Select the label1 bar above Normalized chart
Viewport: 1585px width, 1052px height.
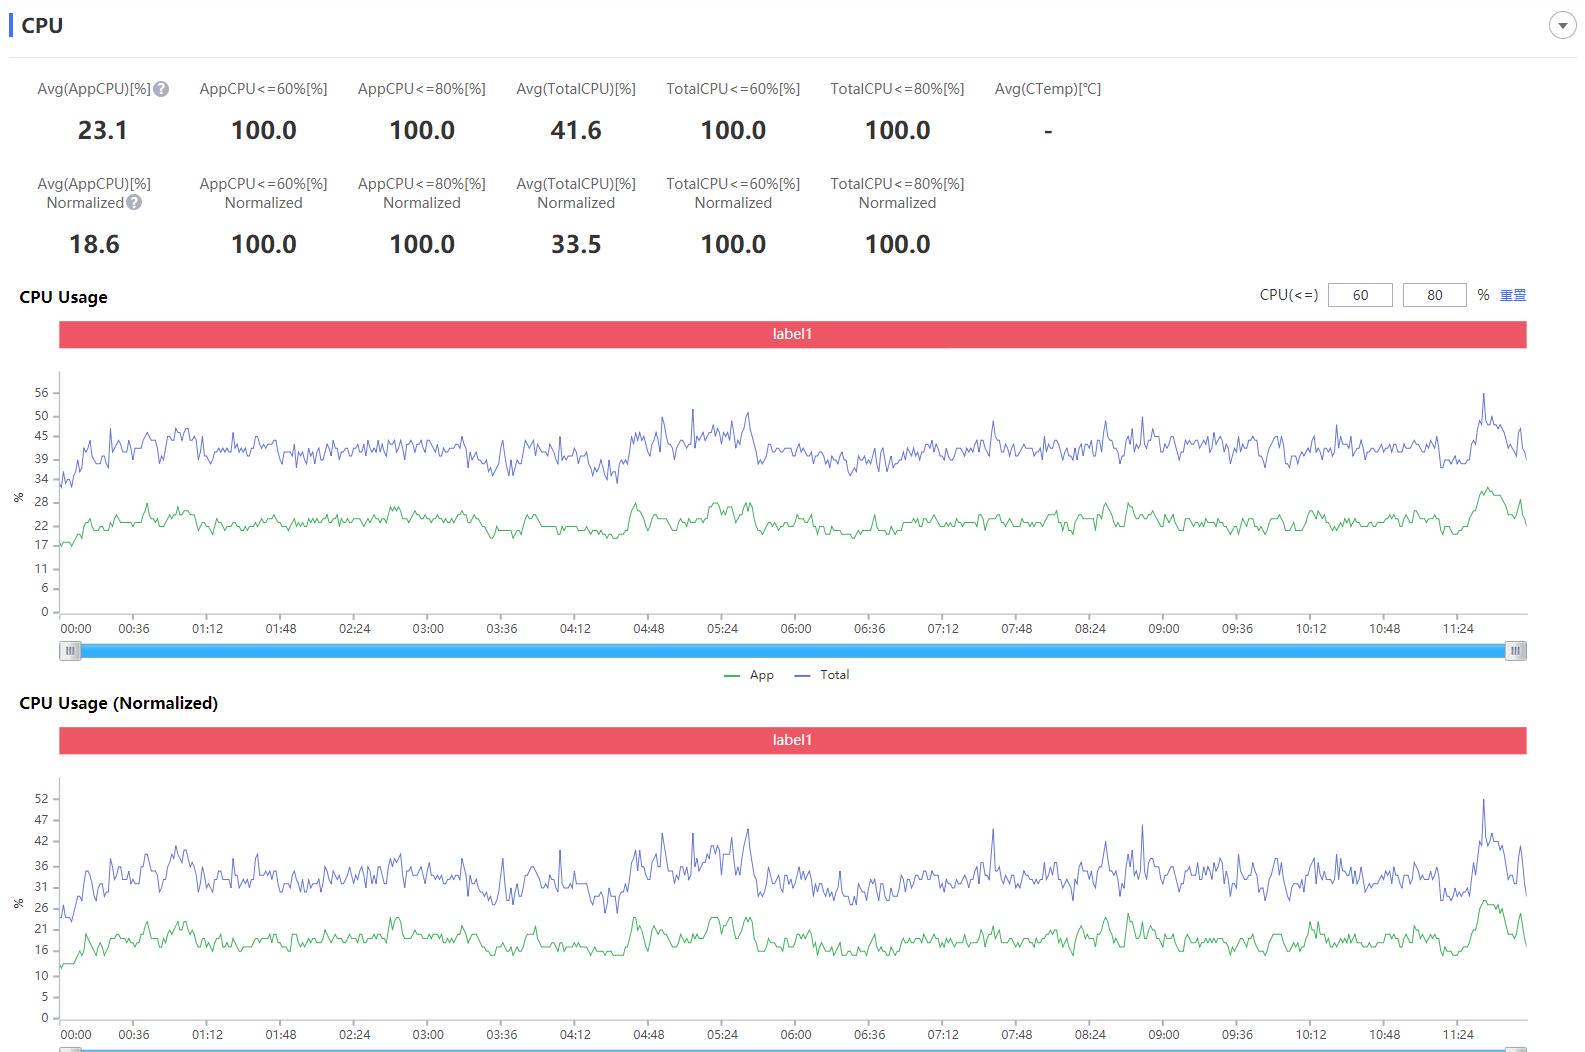pyautogui.click(x=792, y=740)
